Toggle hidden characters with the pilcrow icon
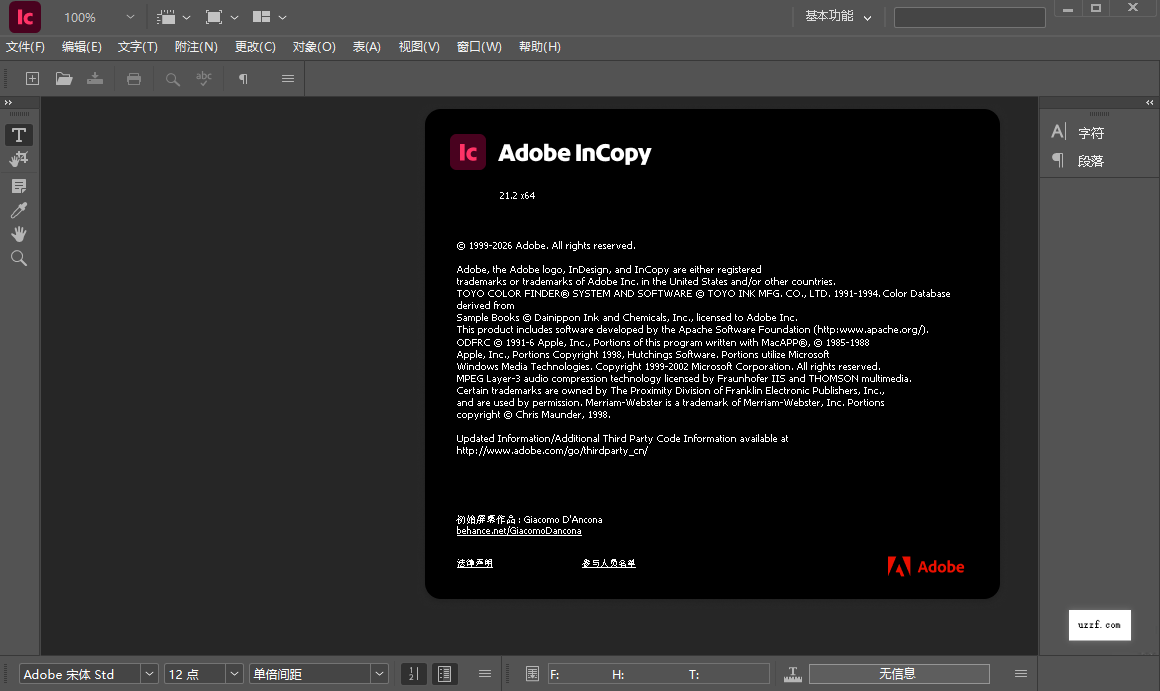The height and width of the screenshot is (691, 1160). (x=242, y=78)
